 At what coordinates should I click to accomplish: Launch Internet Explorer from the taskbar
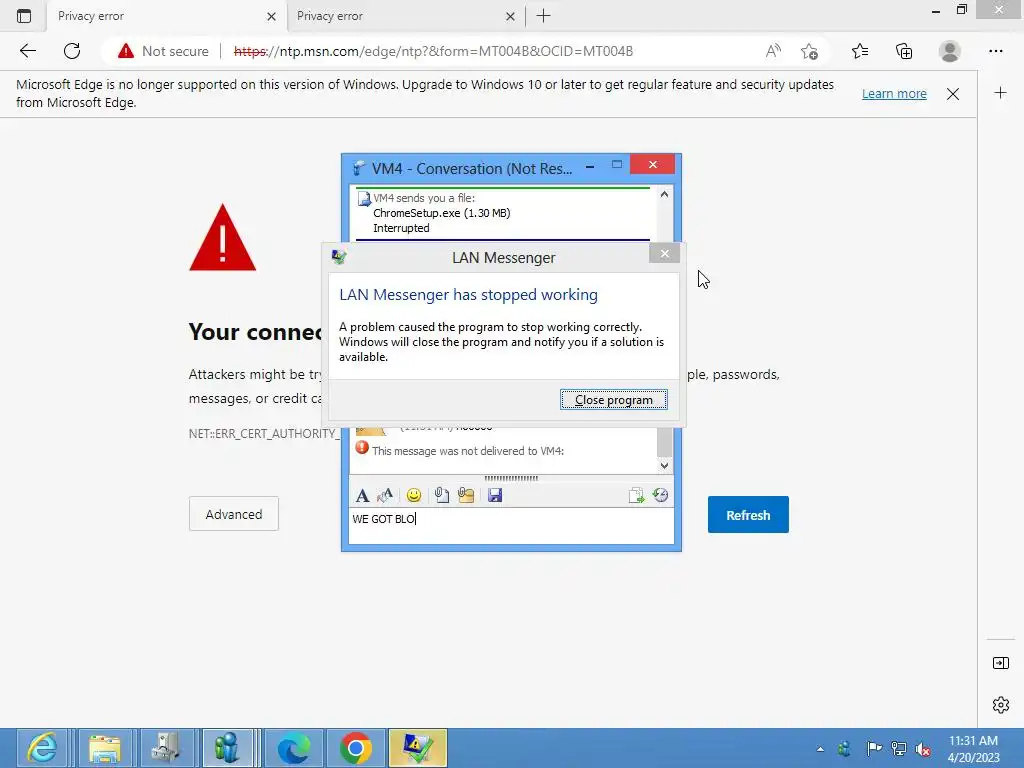click(x=42, y=748)
